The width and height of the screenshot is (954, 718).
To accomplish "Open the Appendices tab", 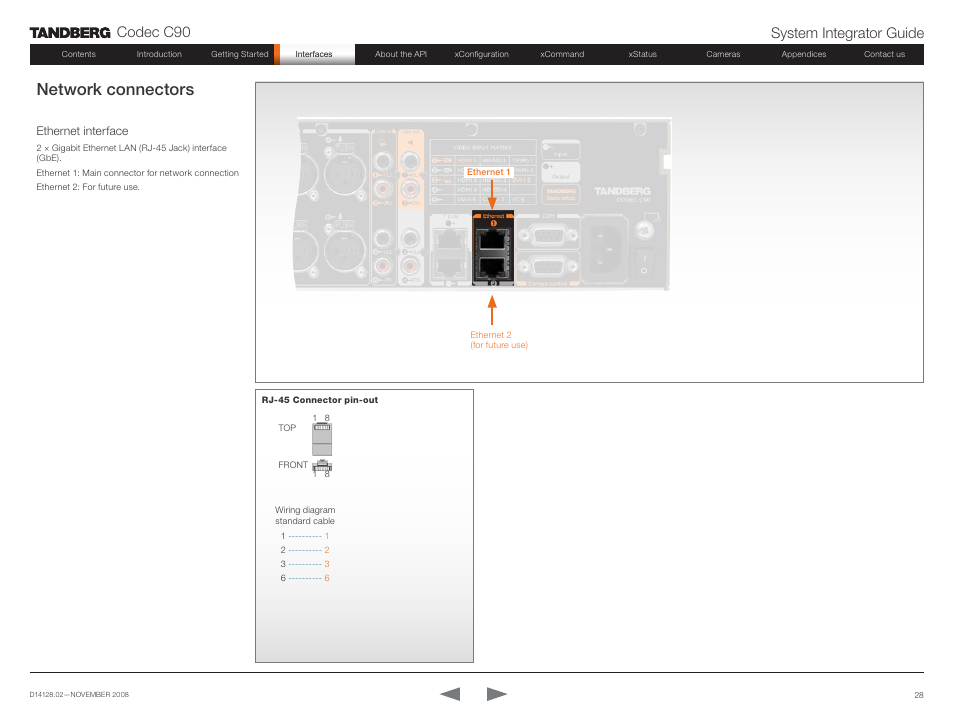I will (804, 54).
